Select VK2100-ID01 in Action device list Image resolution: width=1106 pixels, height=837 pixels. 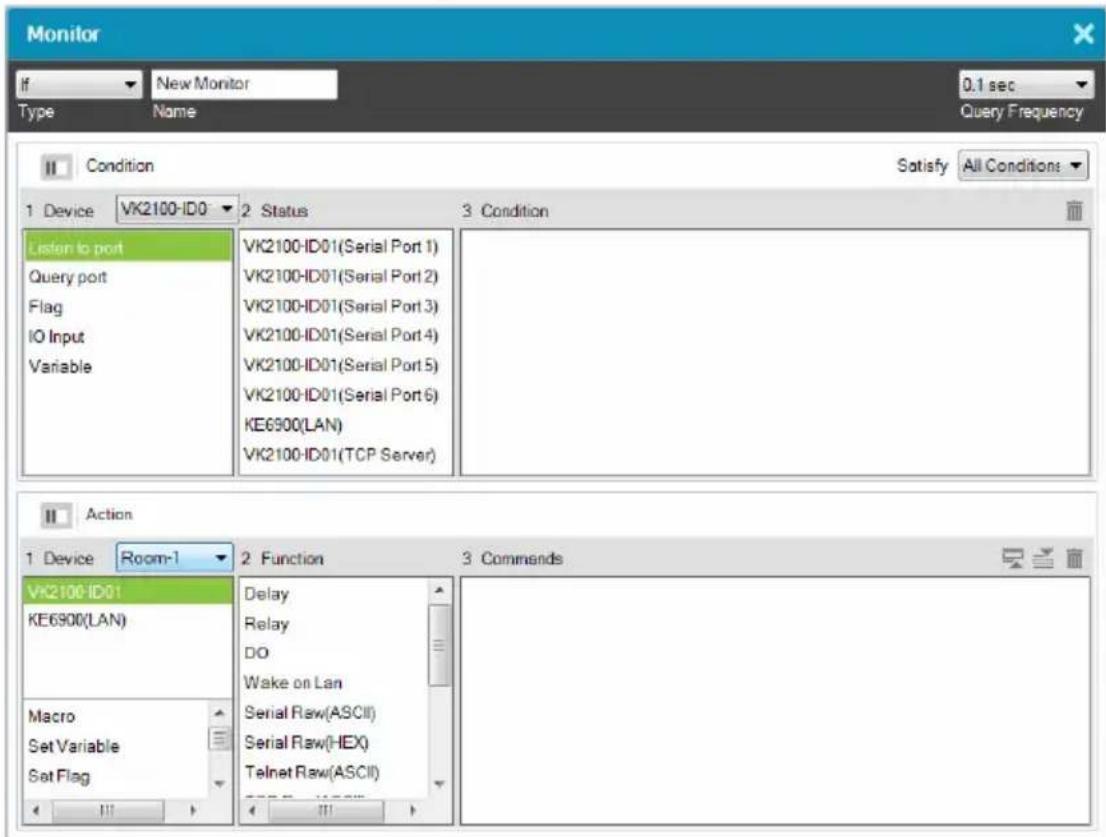pyautogui.click(x=128, y=592)
